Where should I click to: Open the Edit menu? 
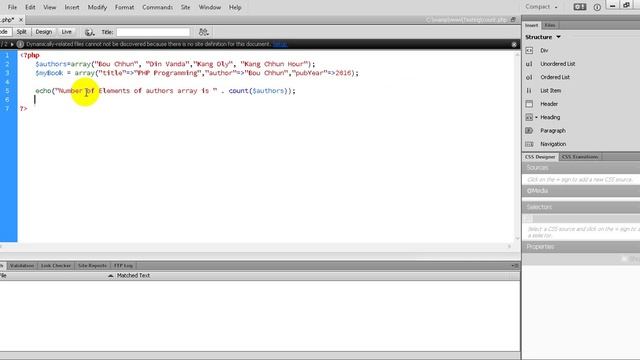(x=30, y=7)
